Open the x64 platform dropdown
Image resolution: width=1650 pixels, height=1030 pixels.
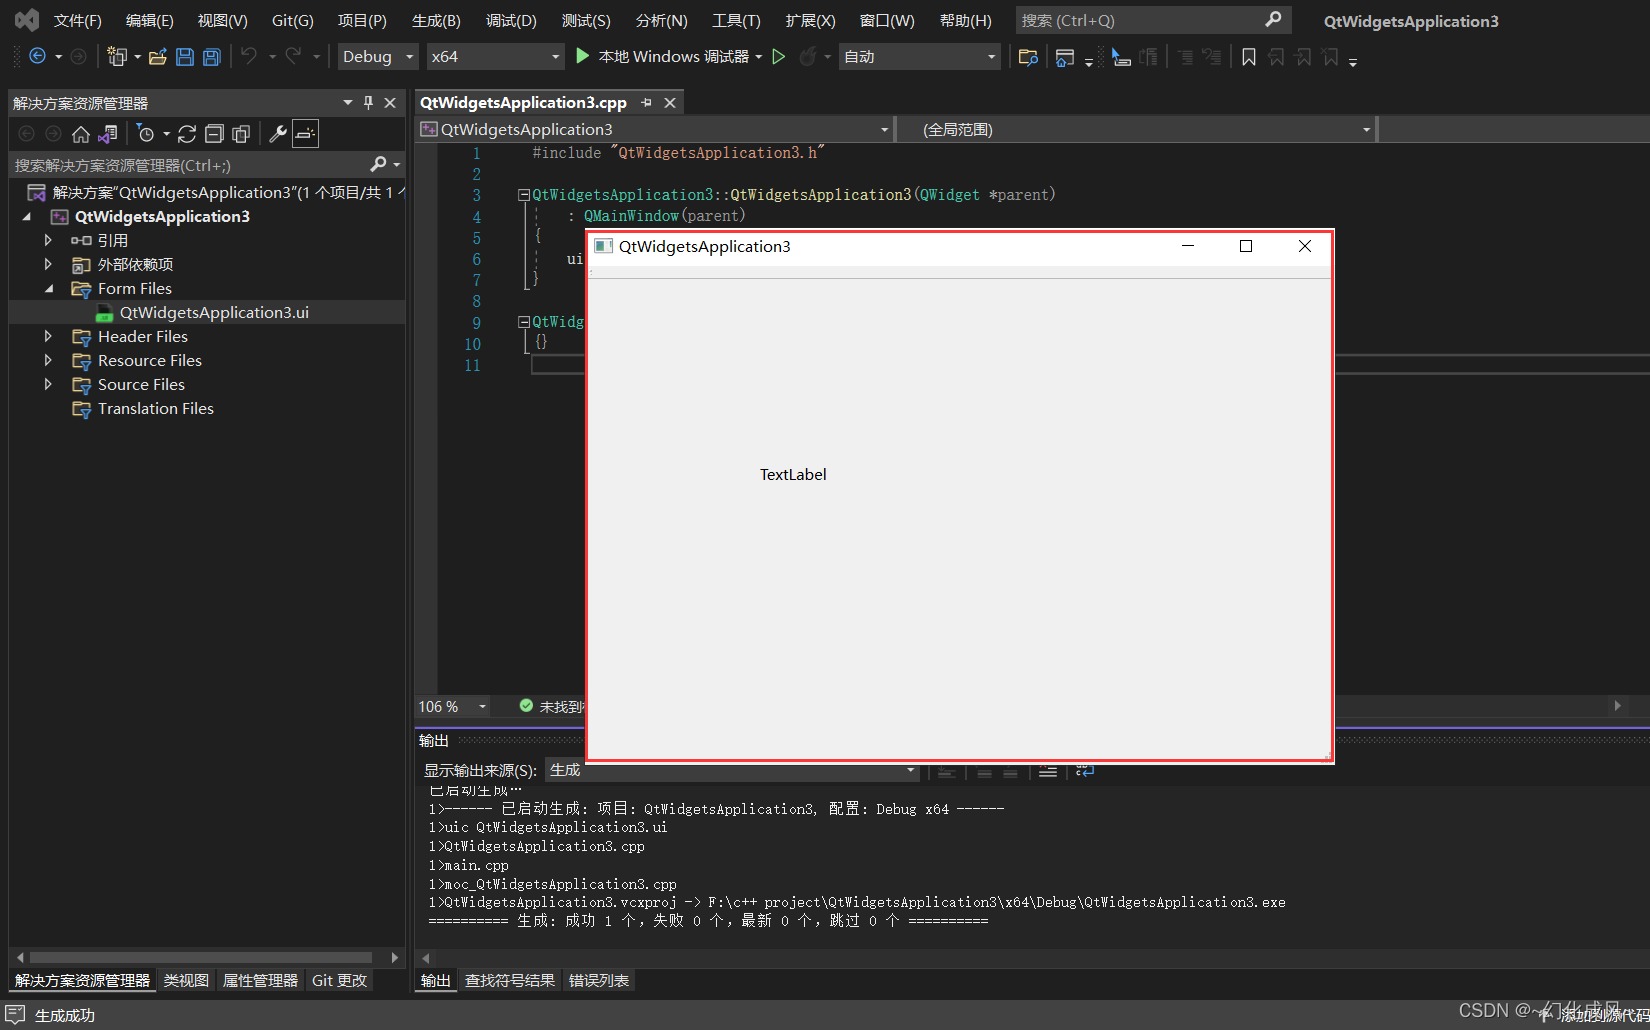click(x=495, y=57)
